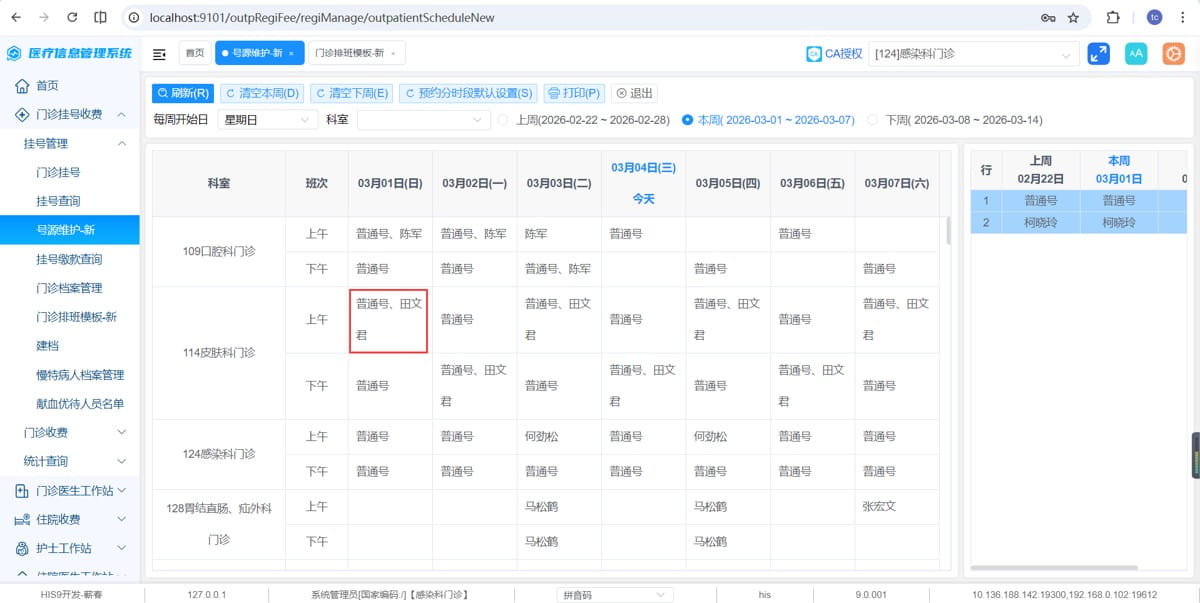Collapse the 挂号管理 submenu

pos(122,144)
